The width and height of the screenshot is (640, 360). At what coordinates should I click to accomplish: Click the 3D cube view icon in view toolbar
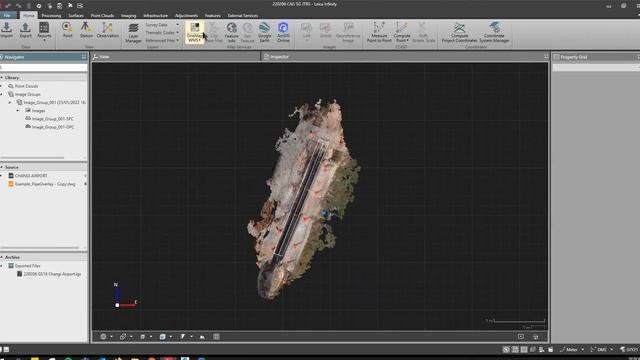162,337
